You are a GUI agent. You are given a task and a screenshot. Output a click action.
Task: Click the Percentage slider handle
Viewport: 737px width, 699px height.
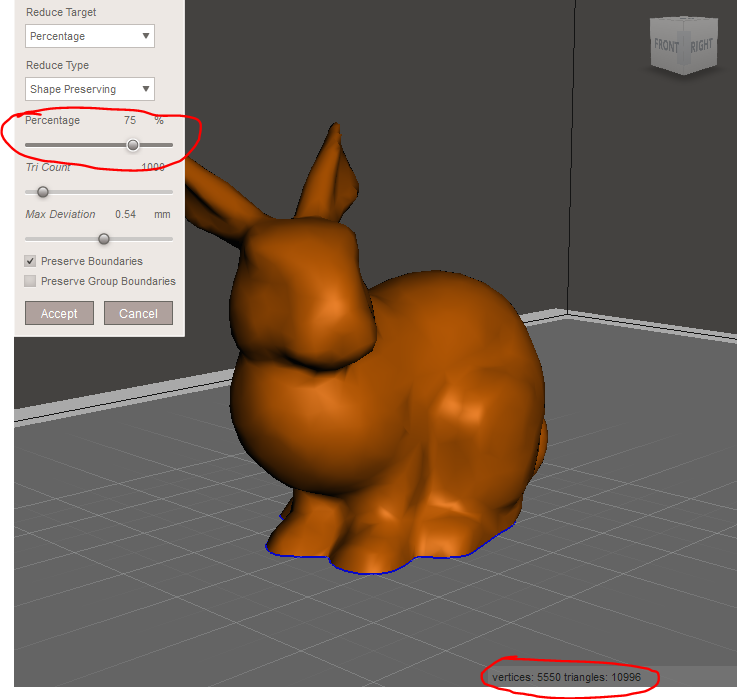133,145
